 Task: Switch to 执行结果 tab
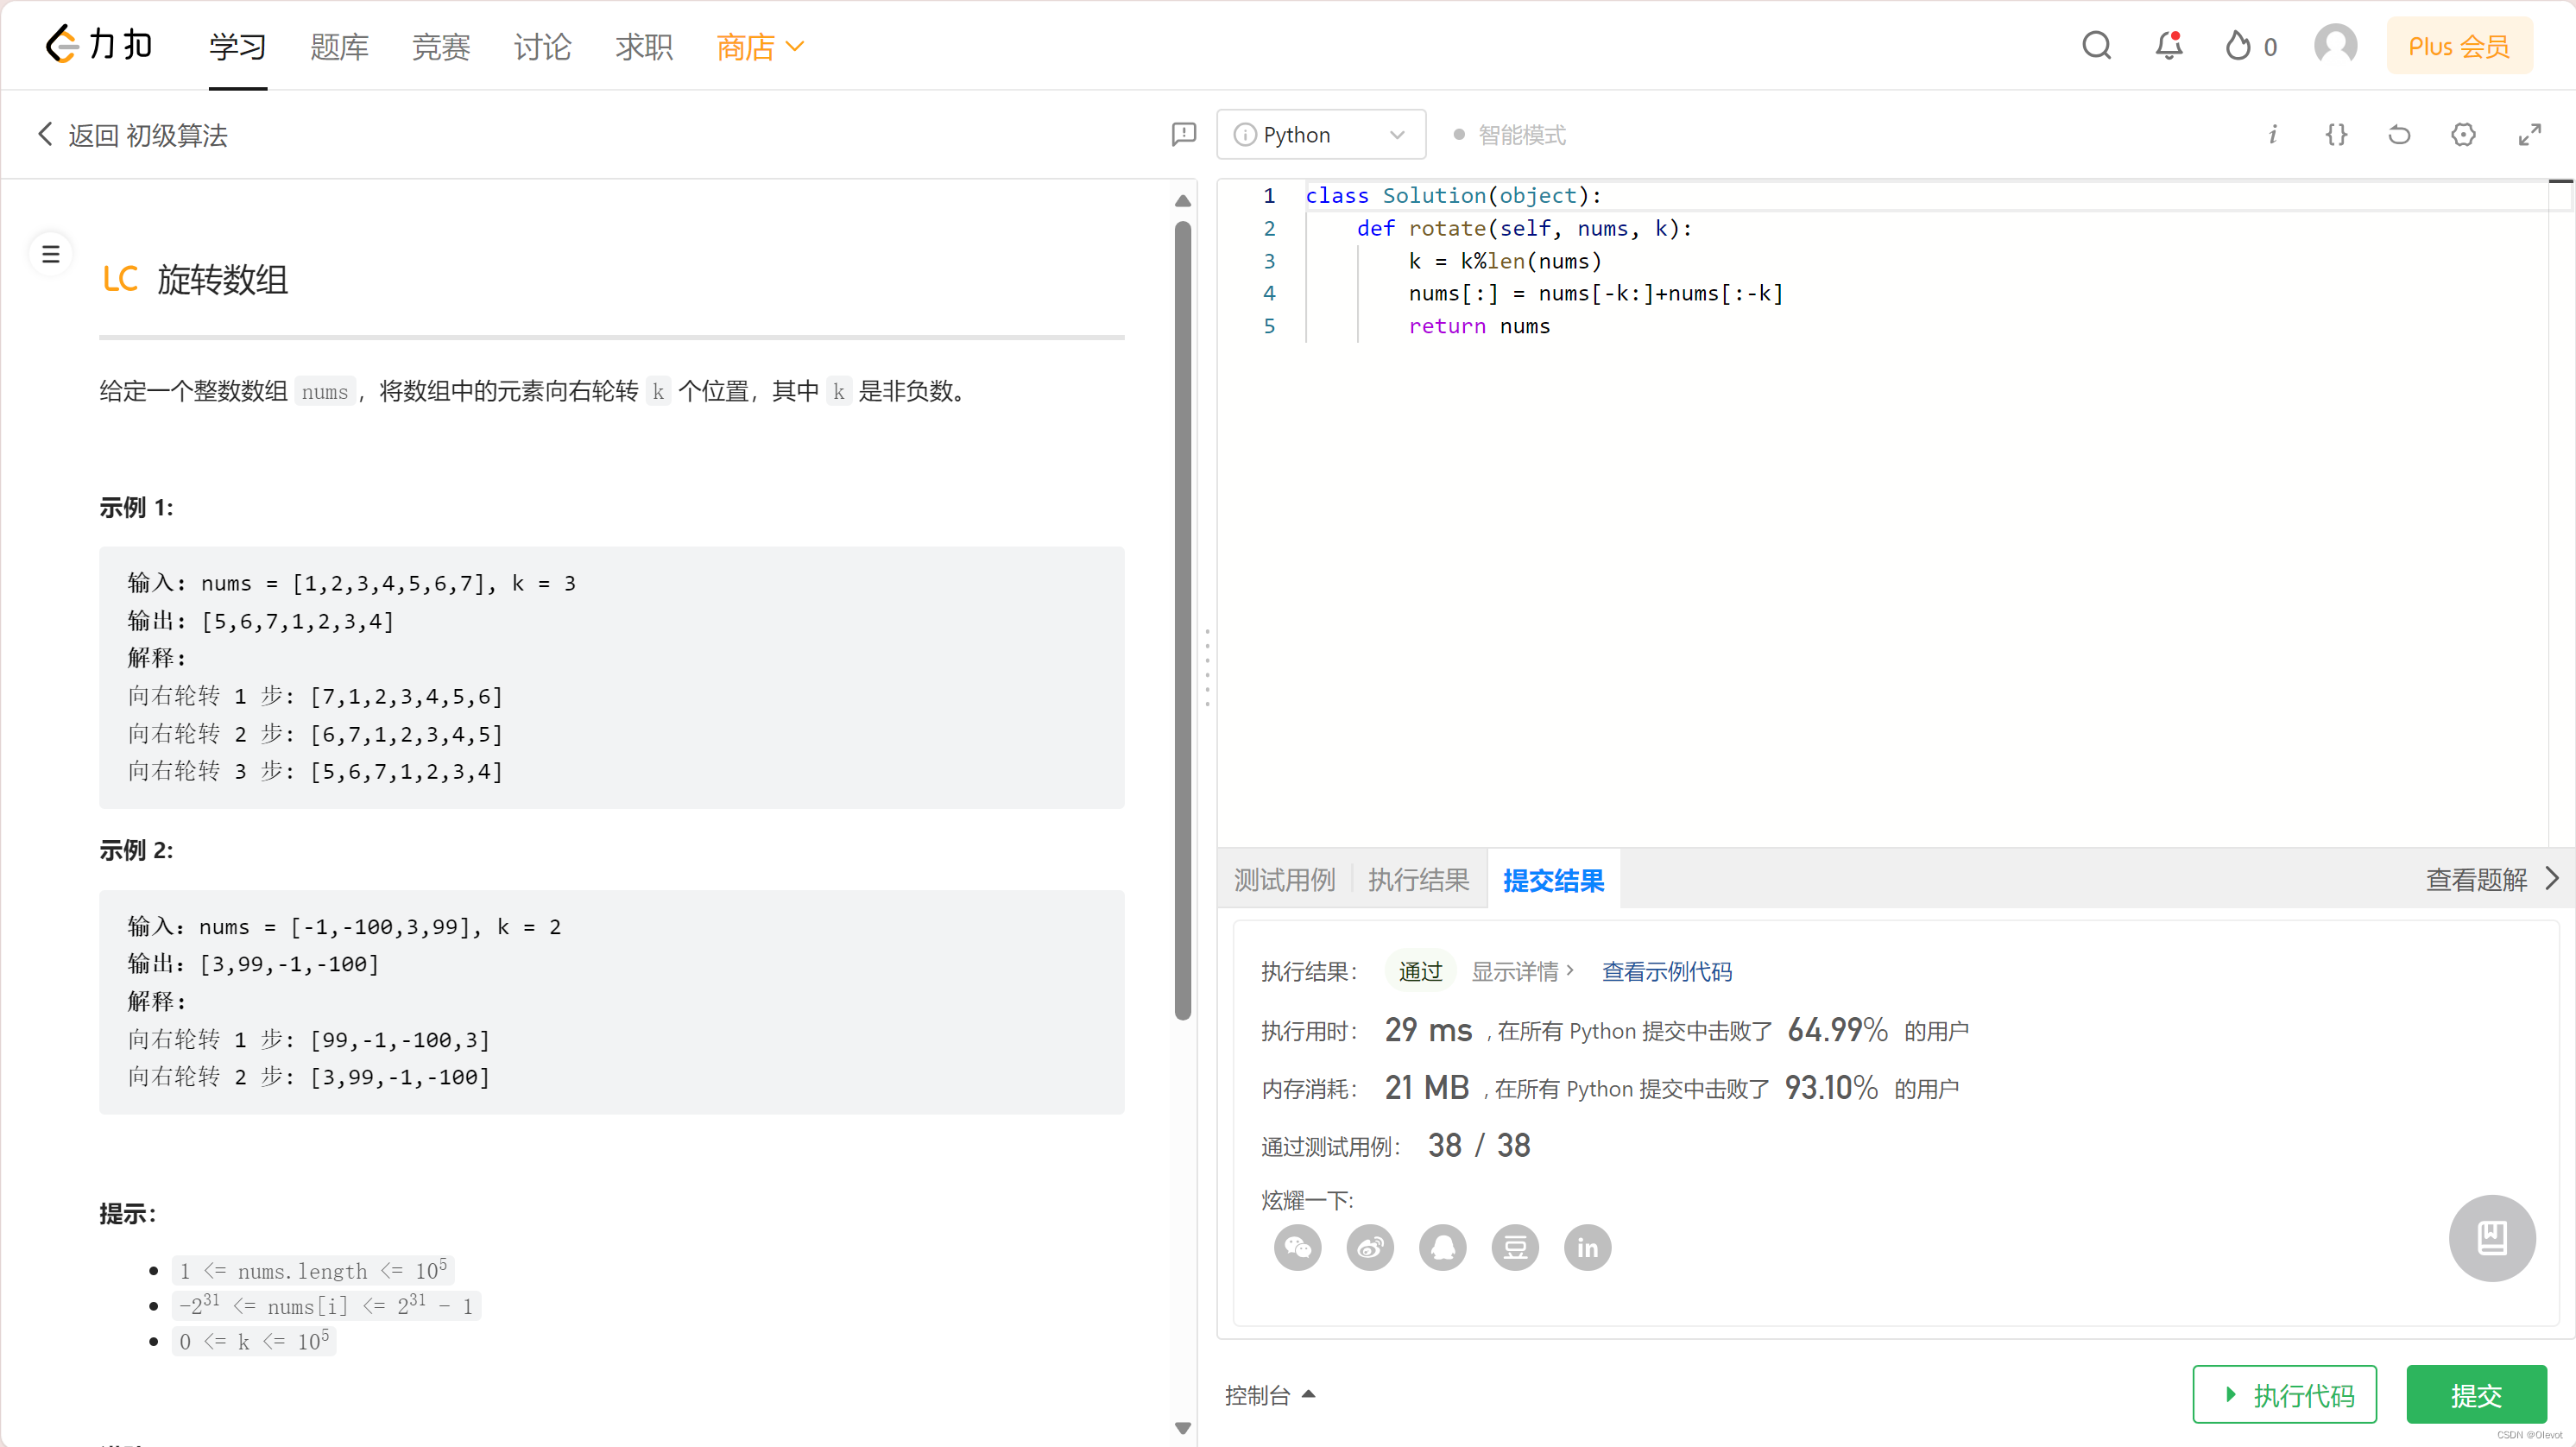click(1418, 879)
